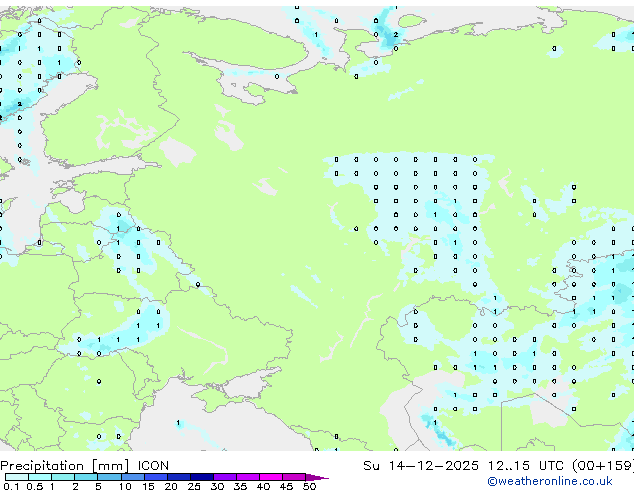Click the "20" legend scale label
634x490 pixels.
point(171,486)
